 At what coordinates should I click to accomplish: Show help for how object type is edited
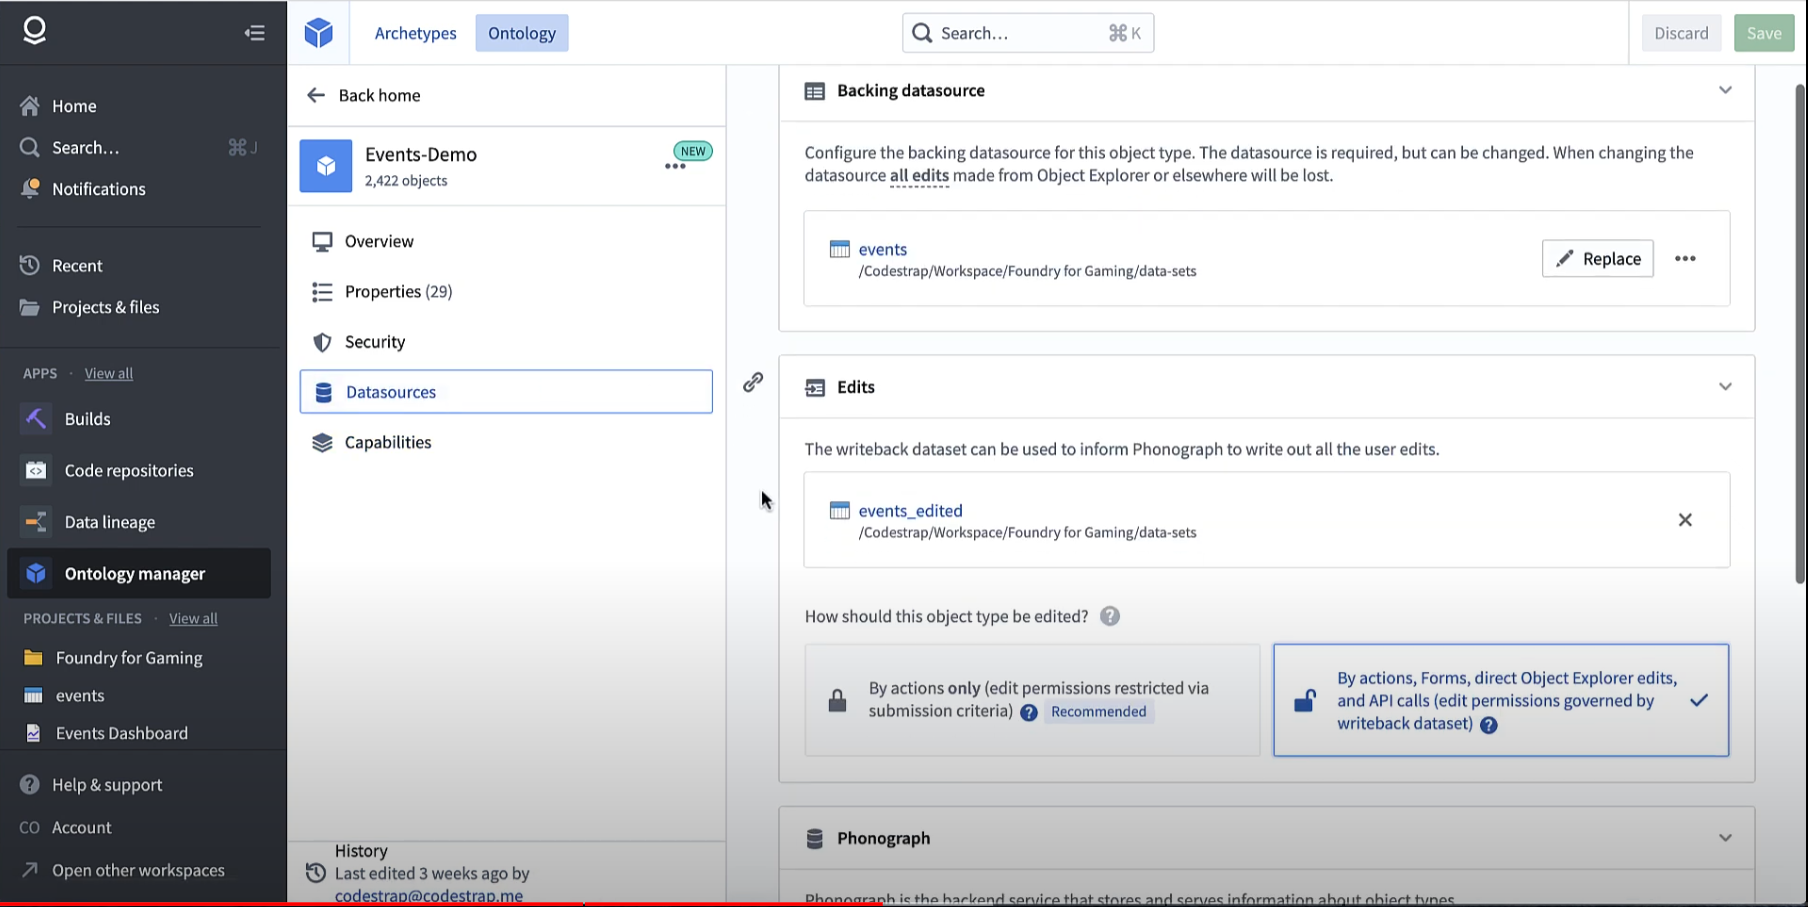click(x=1110, y=616)
